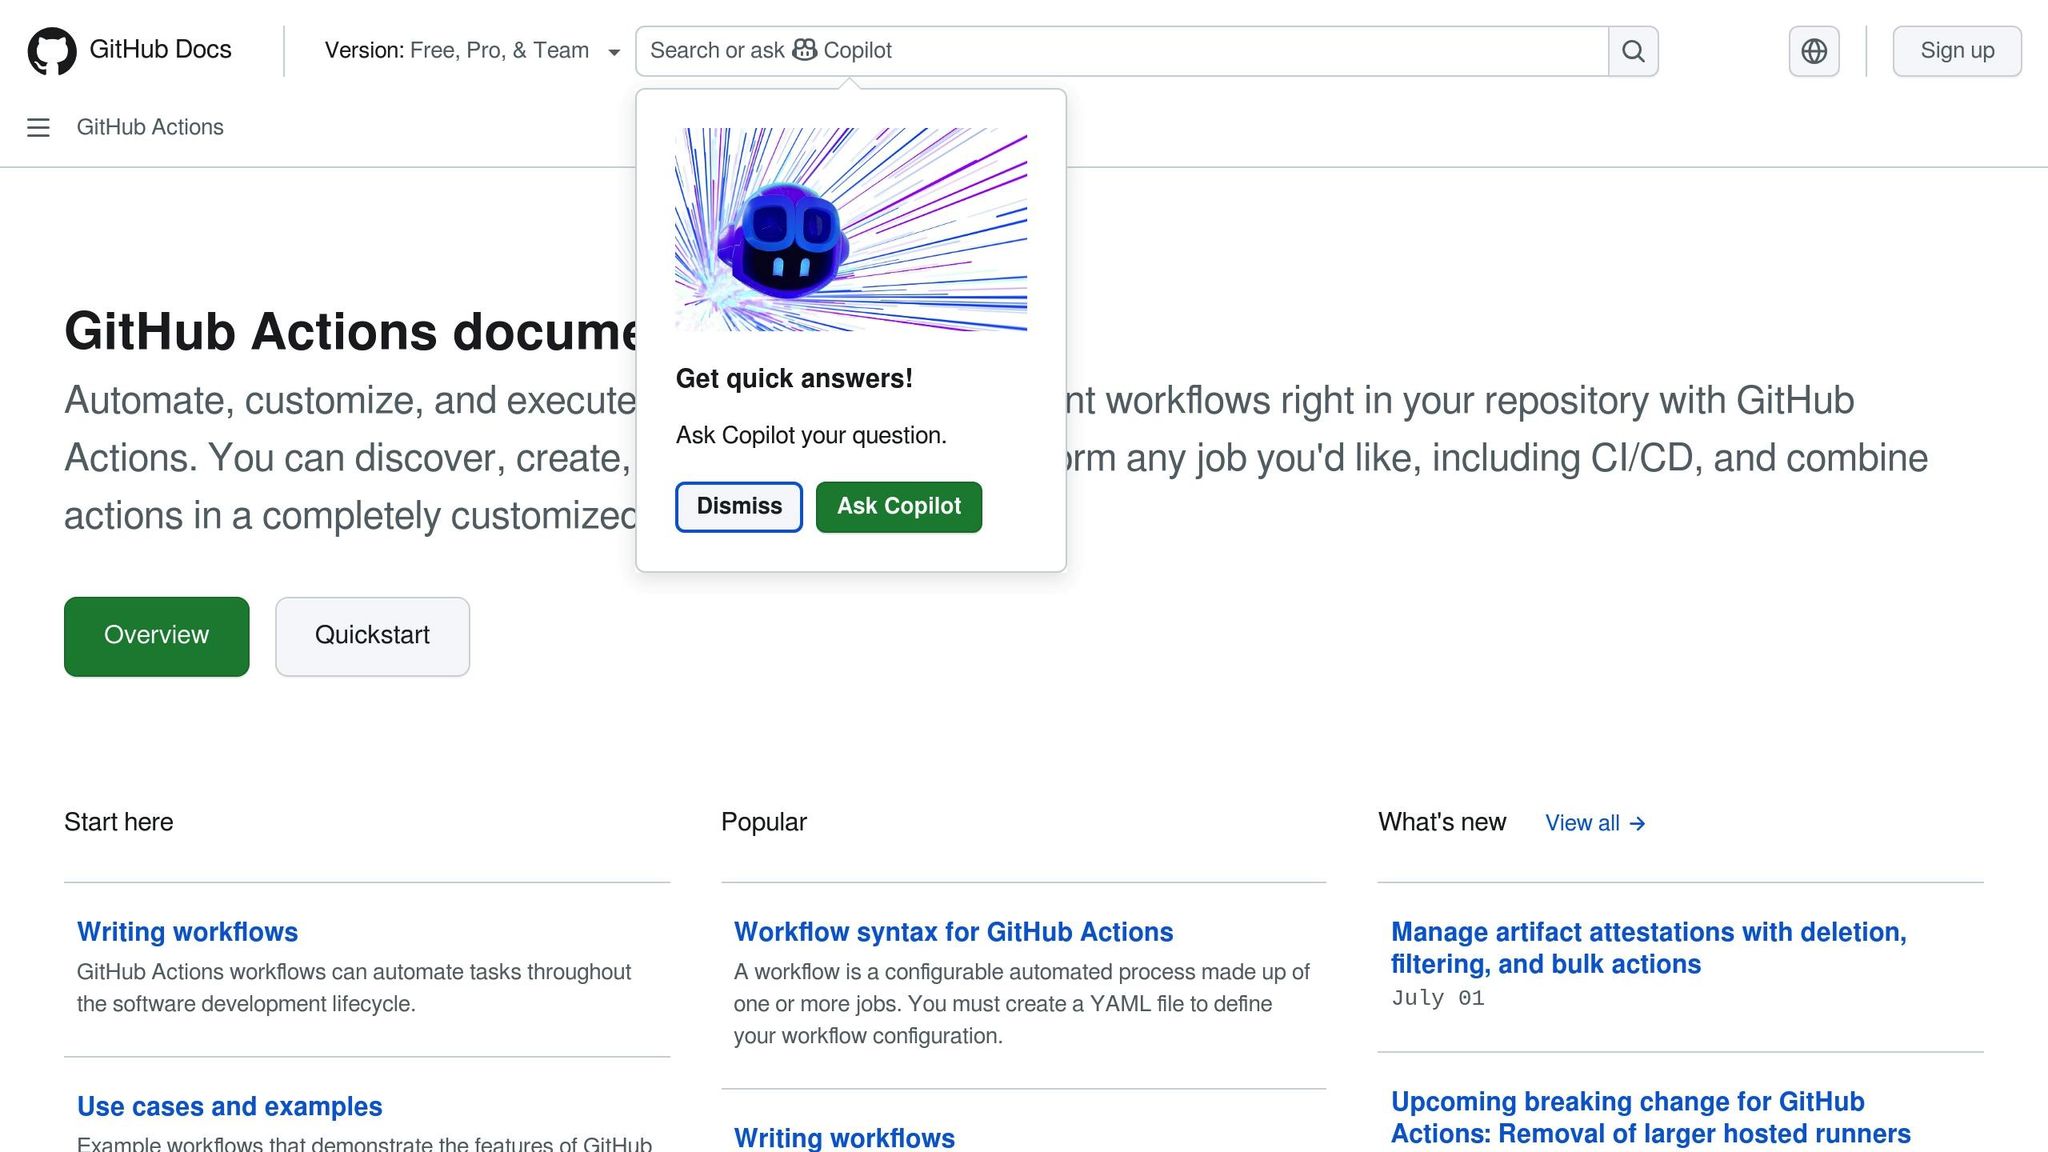This screenshot has width=2048, height=1152.
Task: Dismiss the Copilot popup
Action: pos(739,507)
